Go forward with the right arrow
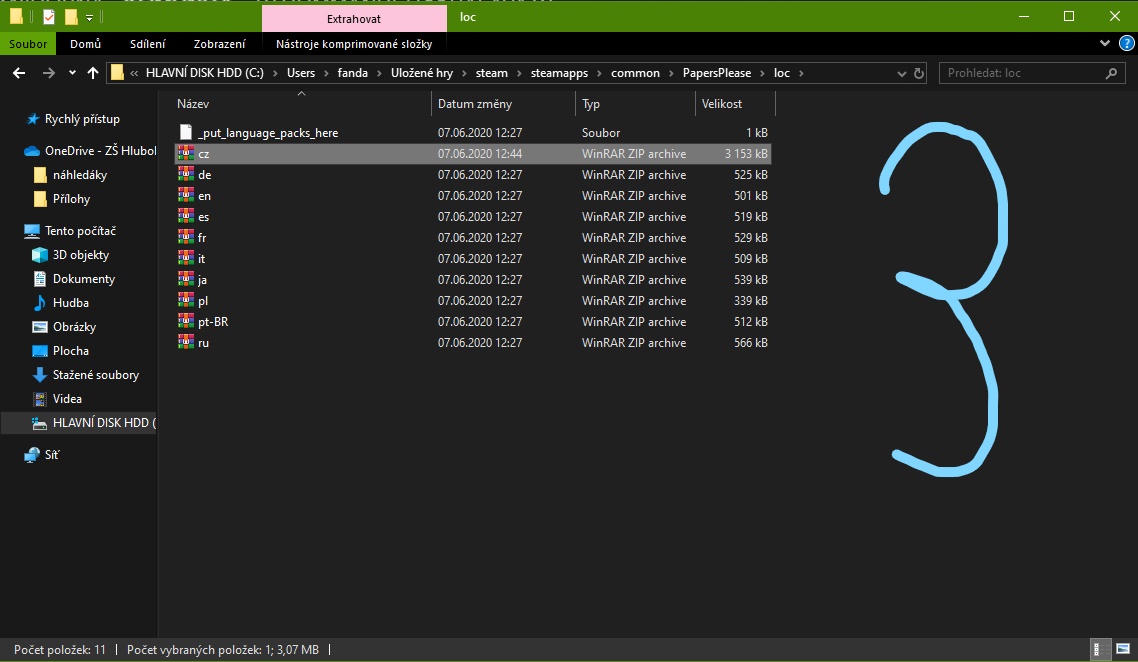The image size is (1138, 662). coord(48,73)
